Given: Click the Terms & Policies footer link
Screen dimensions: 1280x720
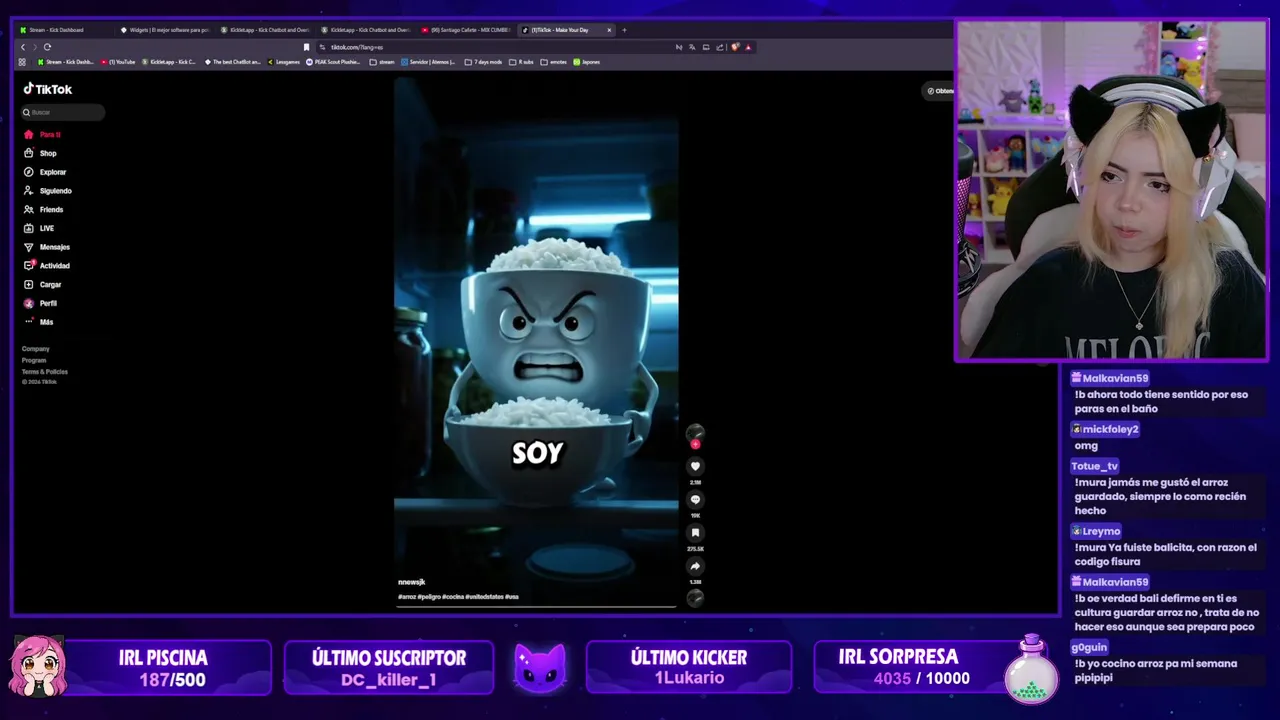Looking at the screenshot, I should 45,371.
